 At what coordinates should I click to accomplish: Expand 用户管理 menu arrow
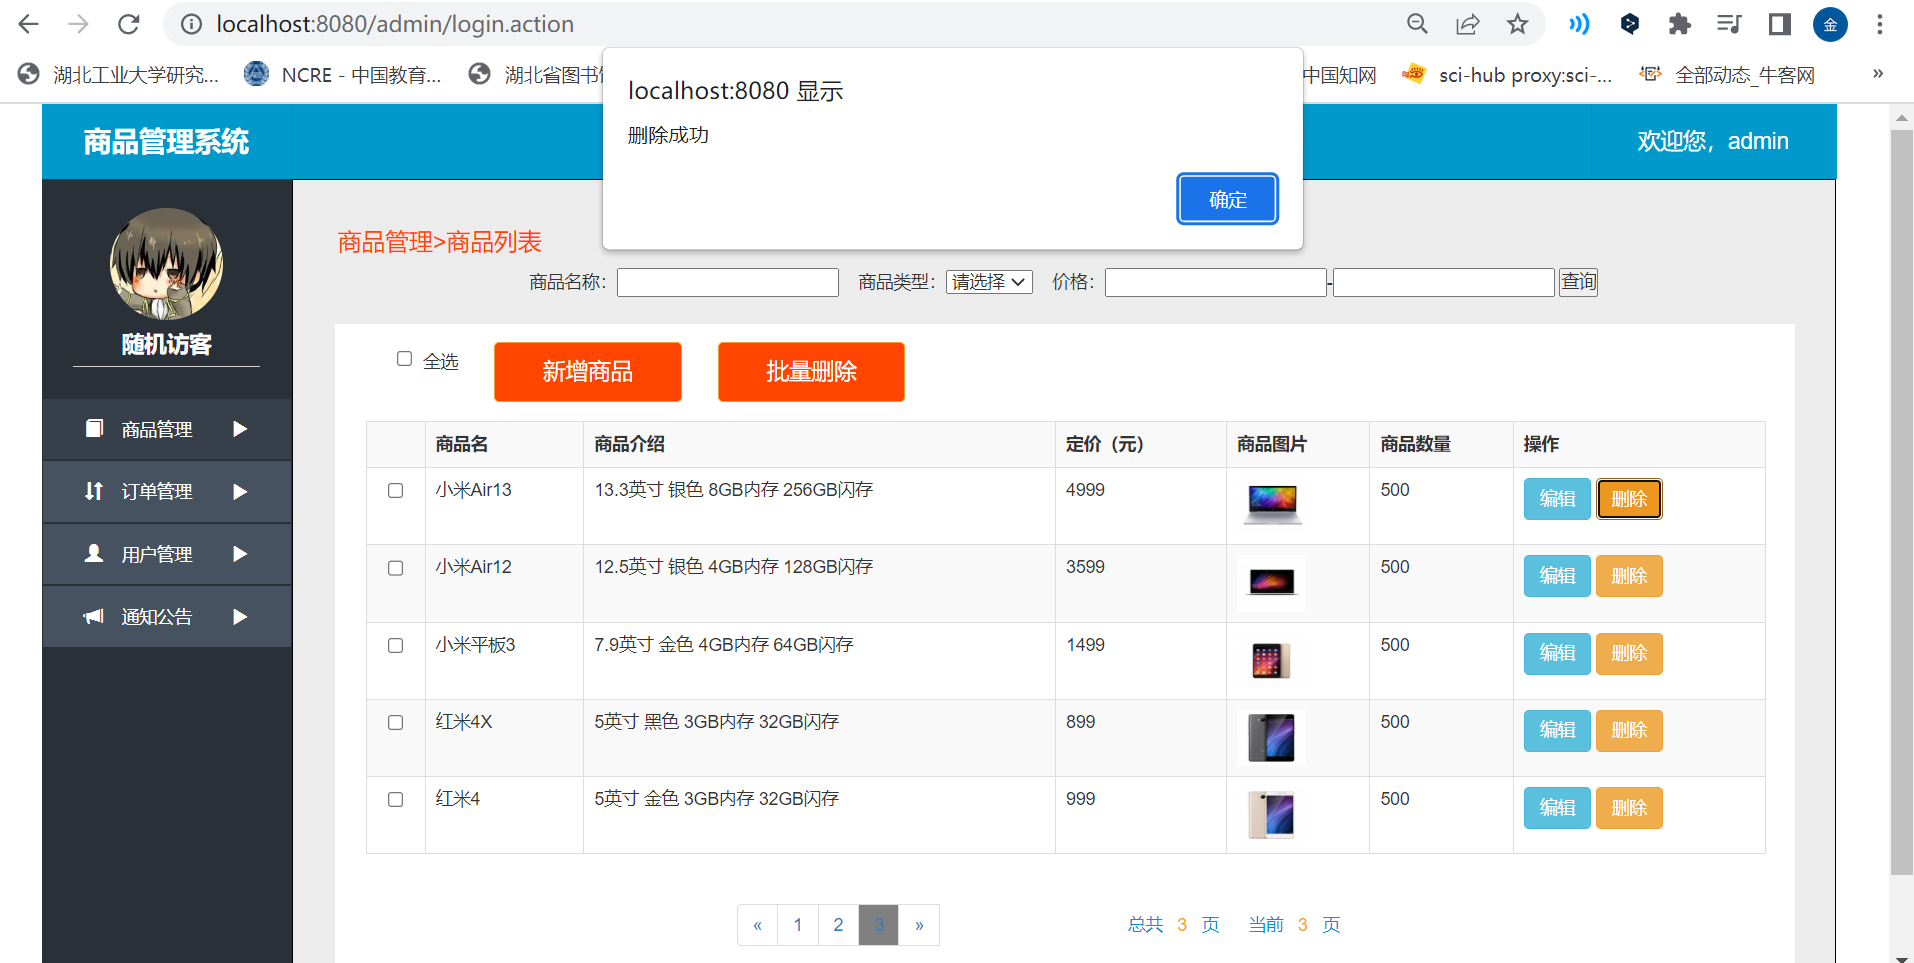point(240,553)
